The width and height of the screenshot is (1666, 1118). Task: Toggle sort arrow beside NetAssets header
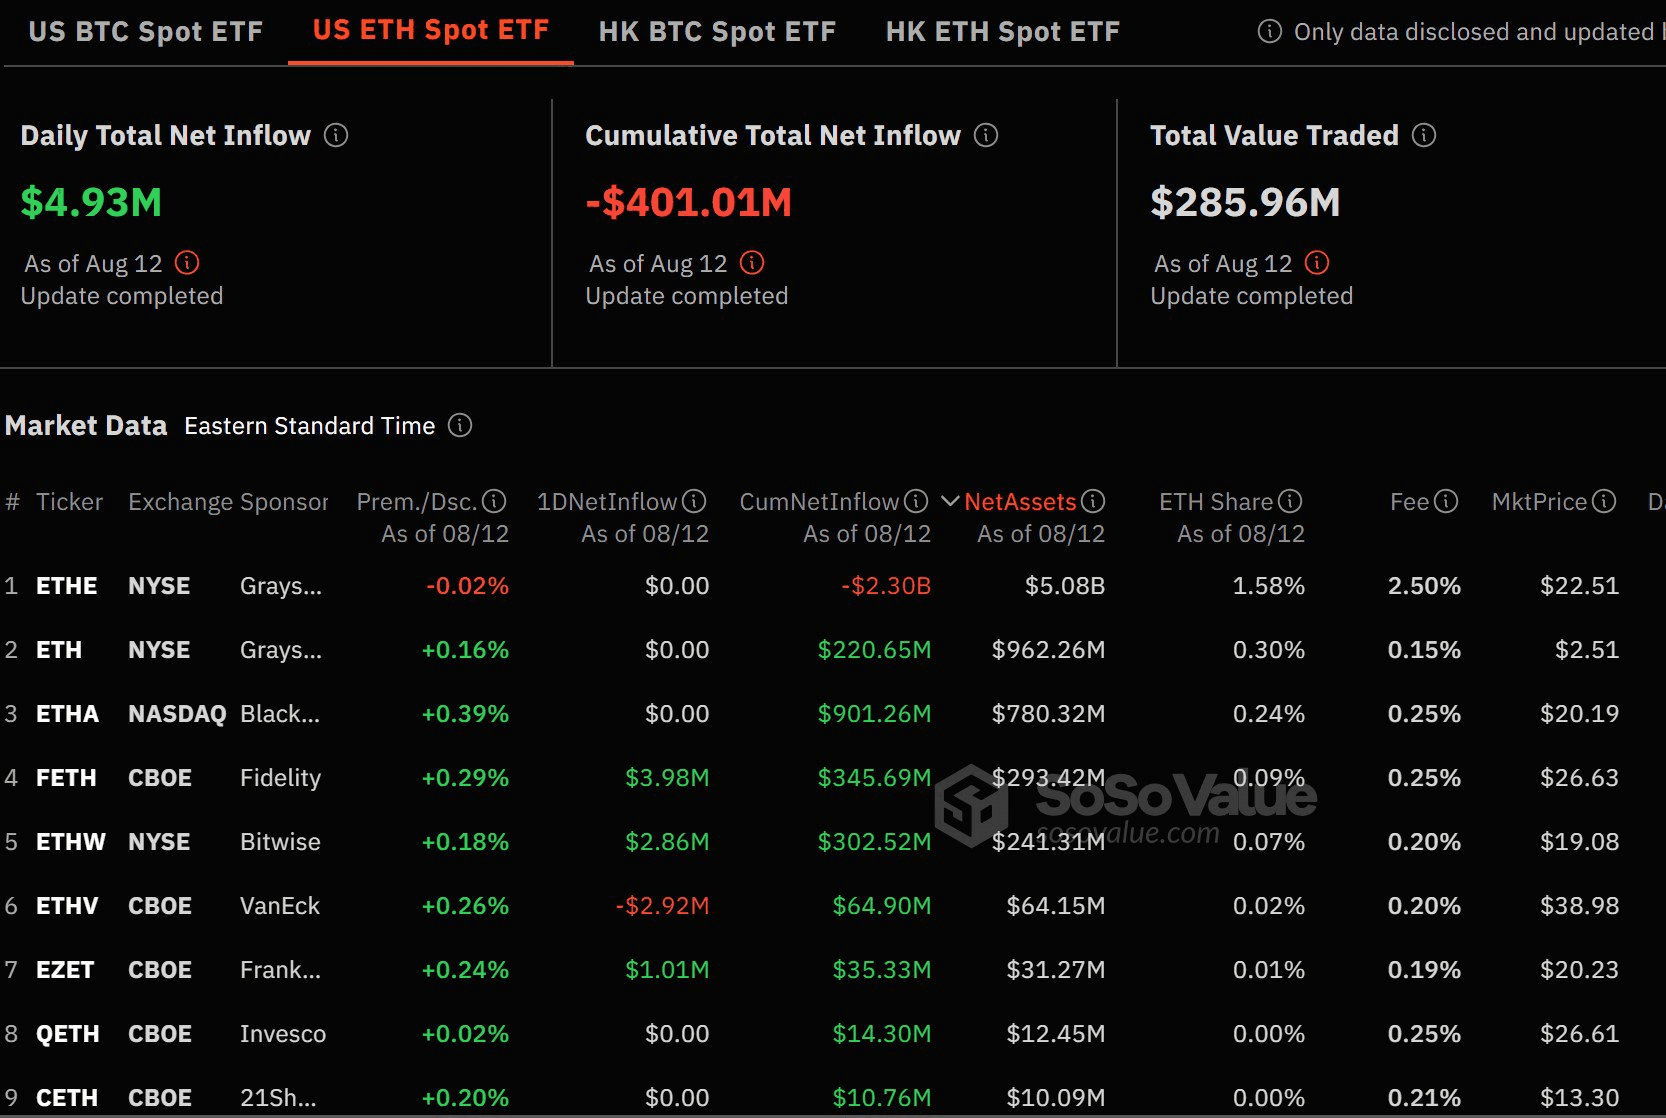(950, 501)
